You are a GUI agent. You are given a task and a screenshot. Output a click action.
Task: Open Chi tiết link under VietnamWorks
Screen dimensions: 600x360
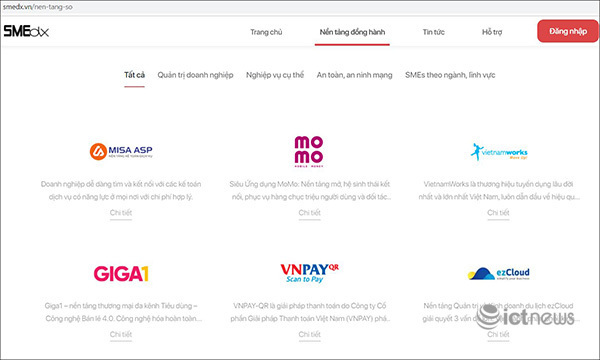pos(498,213)
